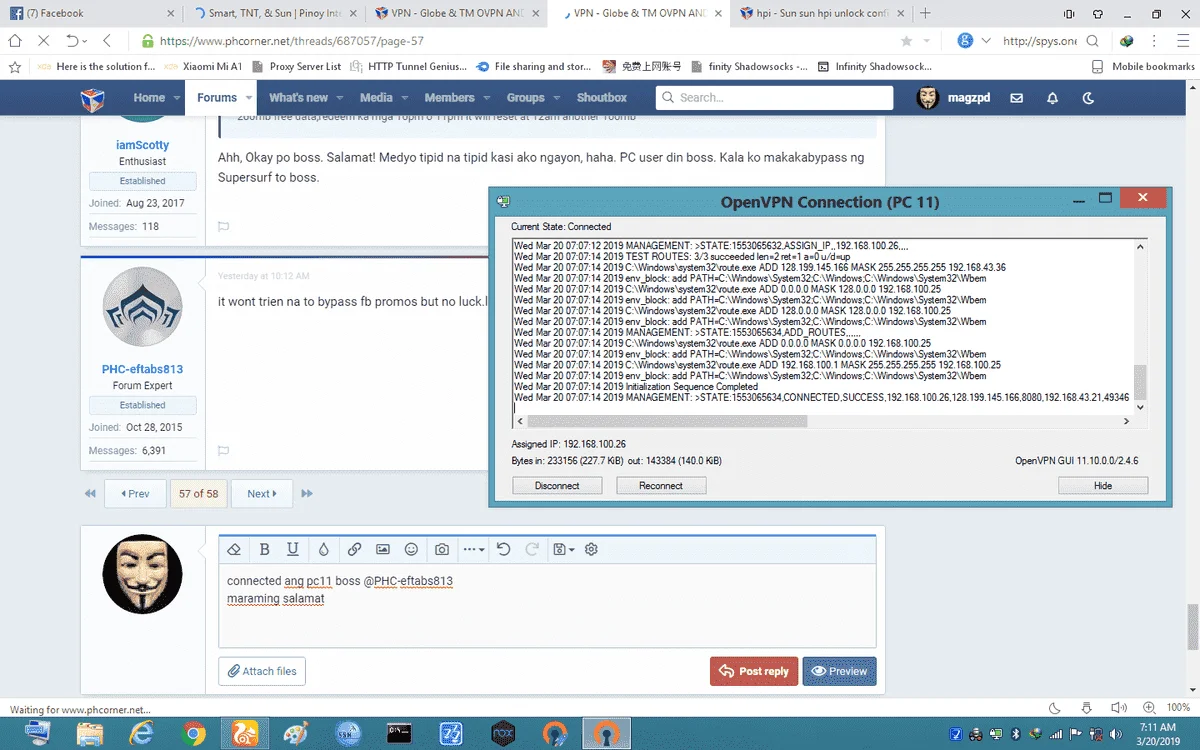The width and height of the screenshot is (1200, 750).
Task: Insert an image in the reply editor
Action: [382, 549]
